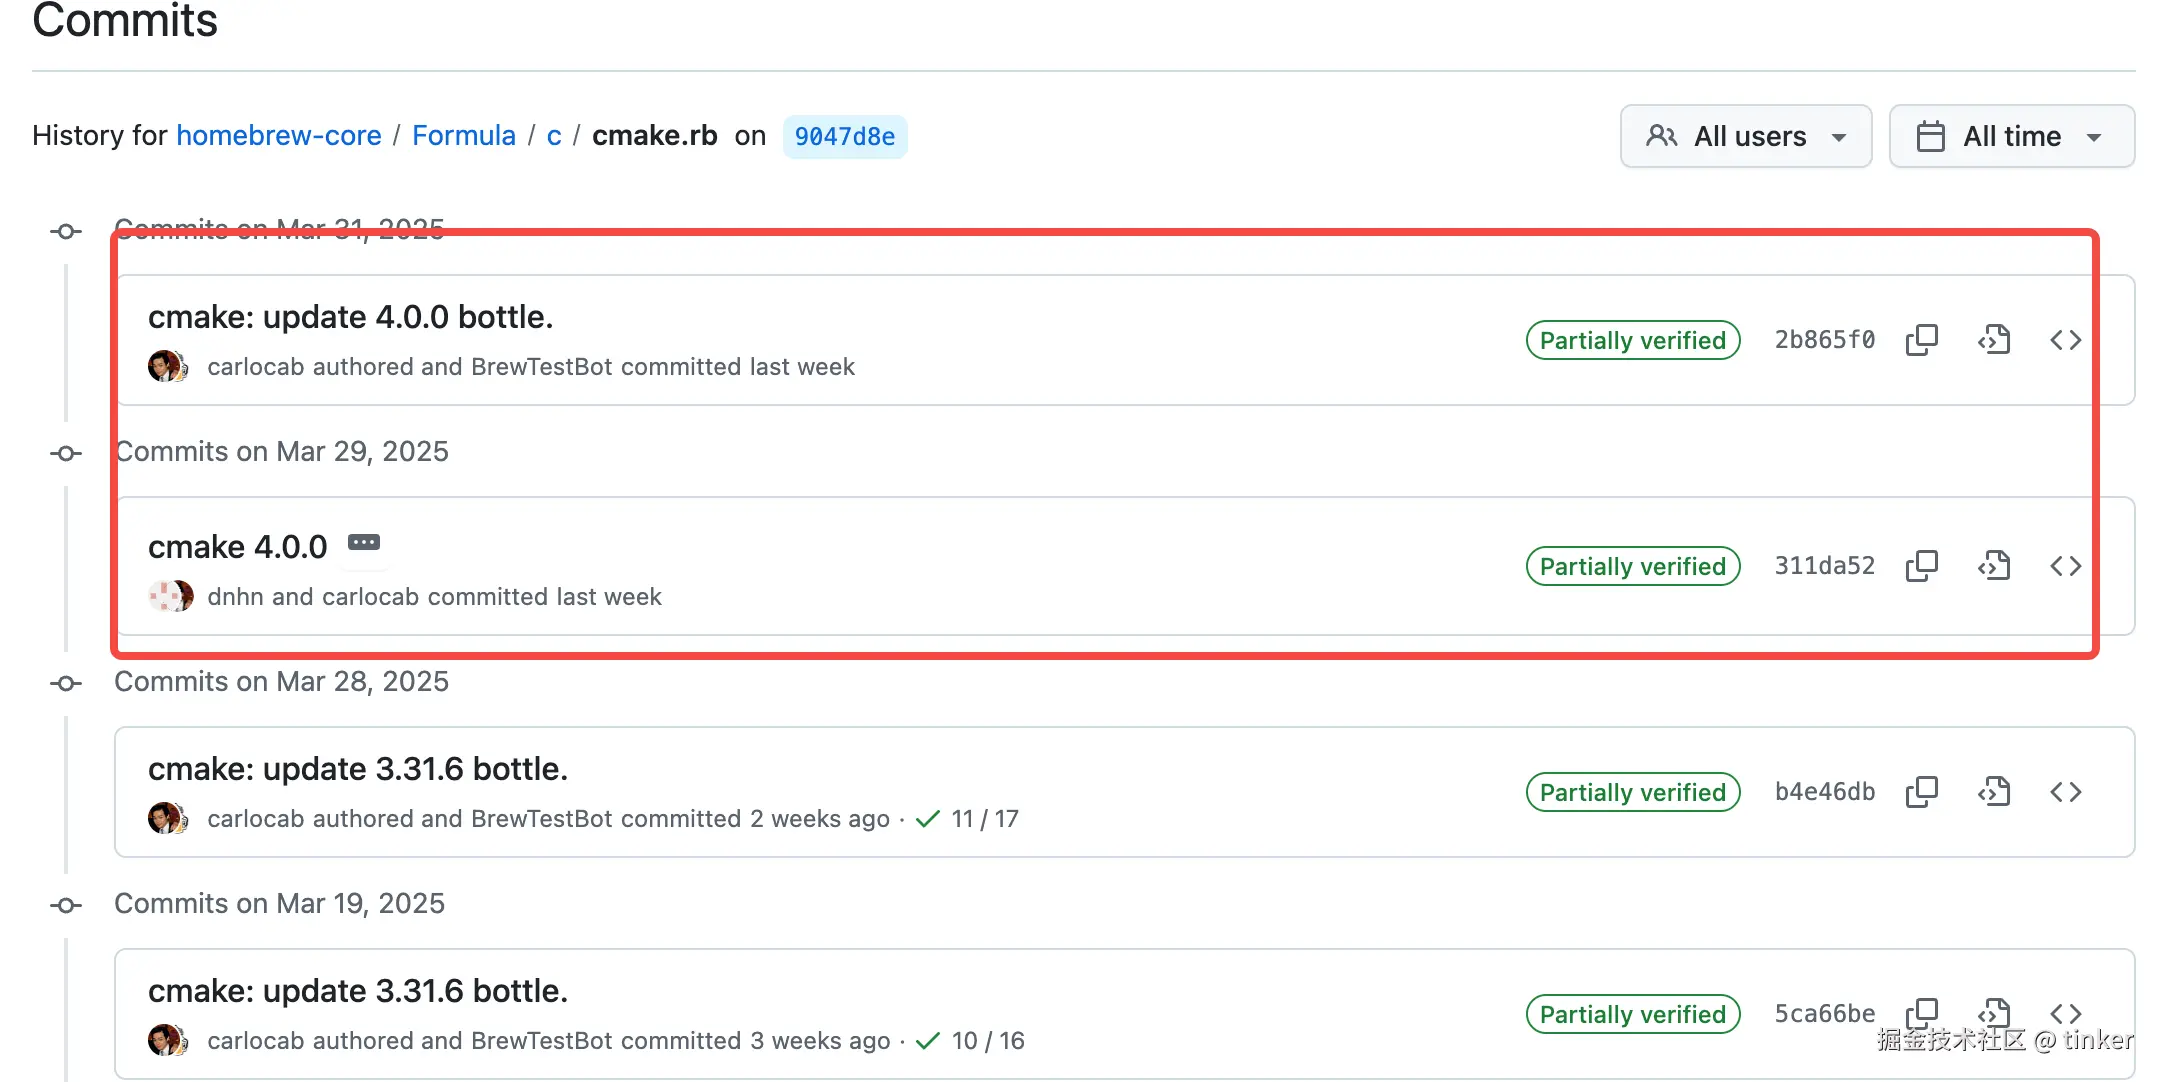
Task: Expand the cmake 4.0.0 commit description
Action: pos(364,543)
